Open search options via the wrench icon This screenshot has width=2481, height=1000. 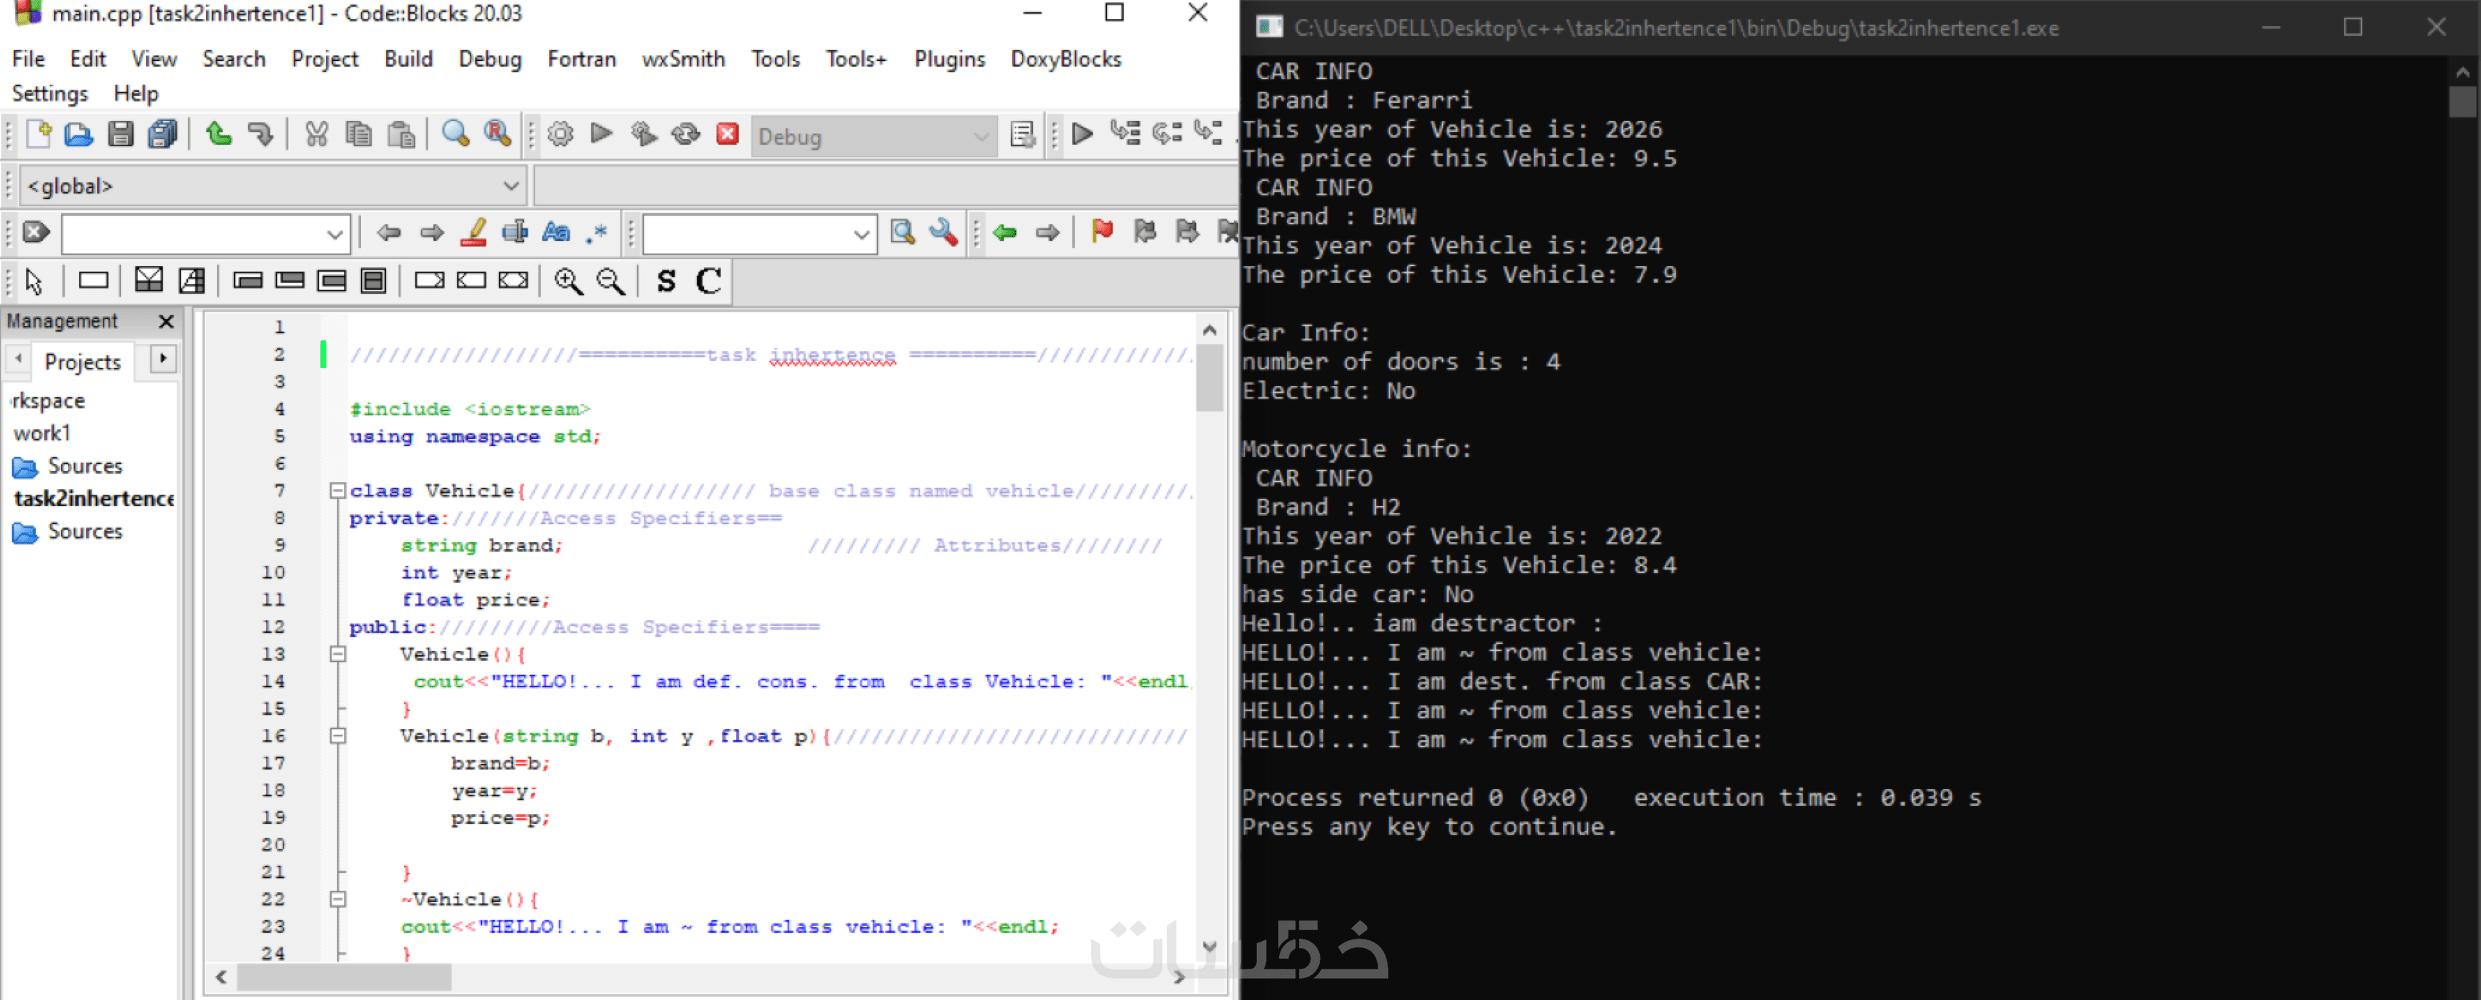944,233
